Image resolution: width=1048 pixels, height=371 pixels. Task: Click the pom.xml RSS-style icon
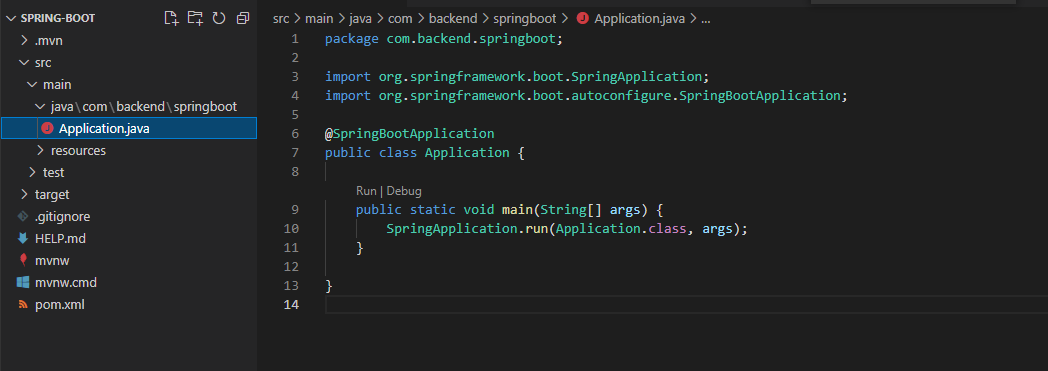click(23, 305)
